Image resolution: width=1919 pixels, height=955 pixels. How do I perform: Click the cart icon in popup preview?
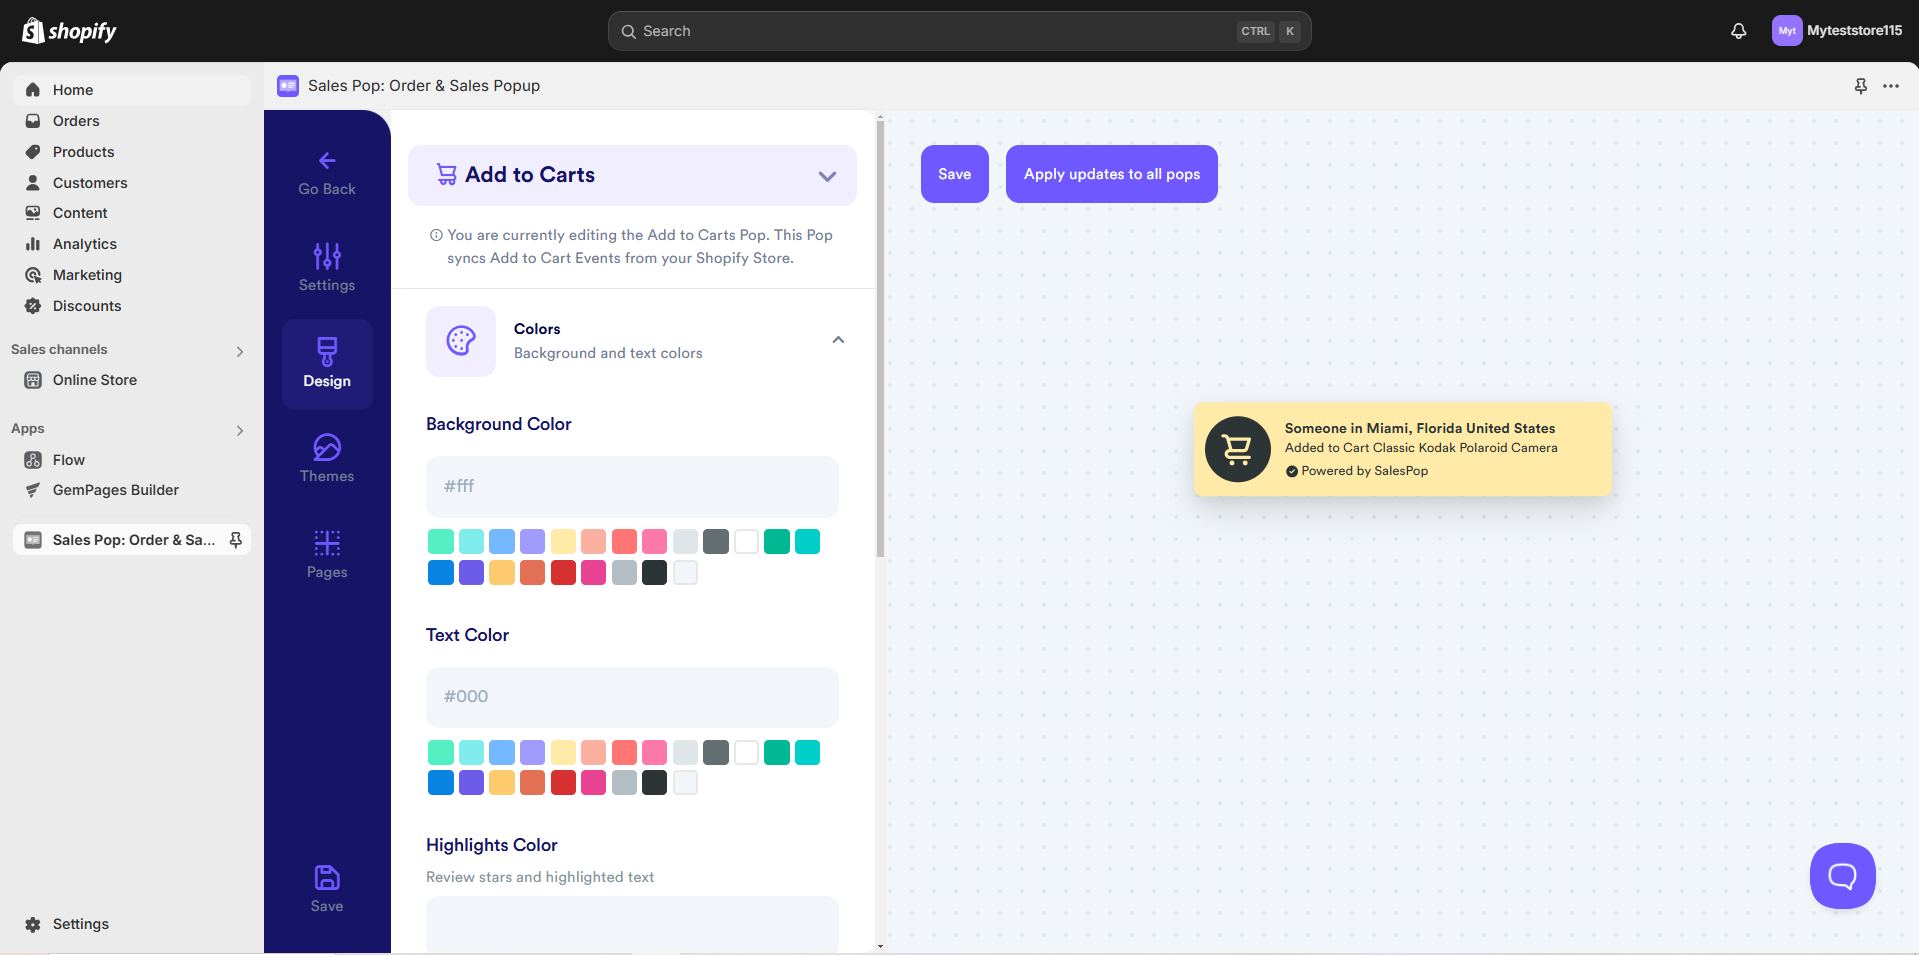click(1238, 449)
